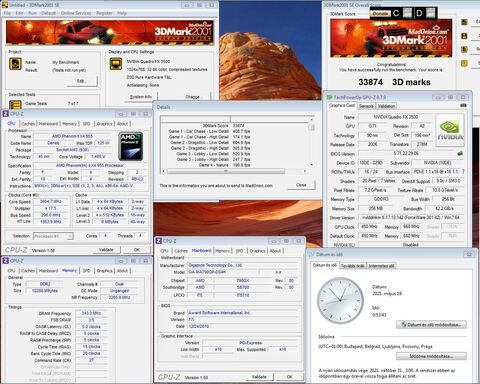Click the GPU-Z camera screenshot icon

pyautogui.click(x=463, y=105)
